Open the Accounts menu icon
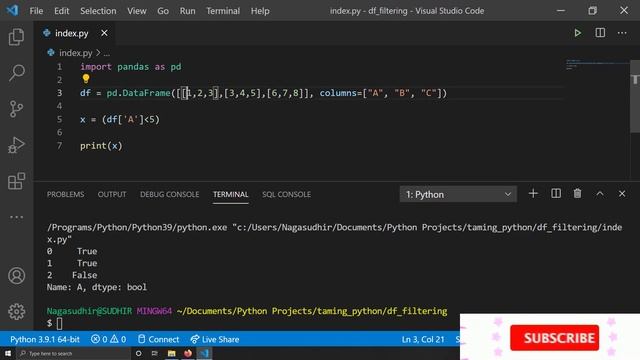Viewport: 640px width, 360px height. click(x=16, y=276)
